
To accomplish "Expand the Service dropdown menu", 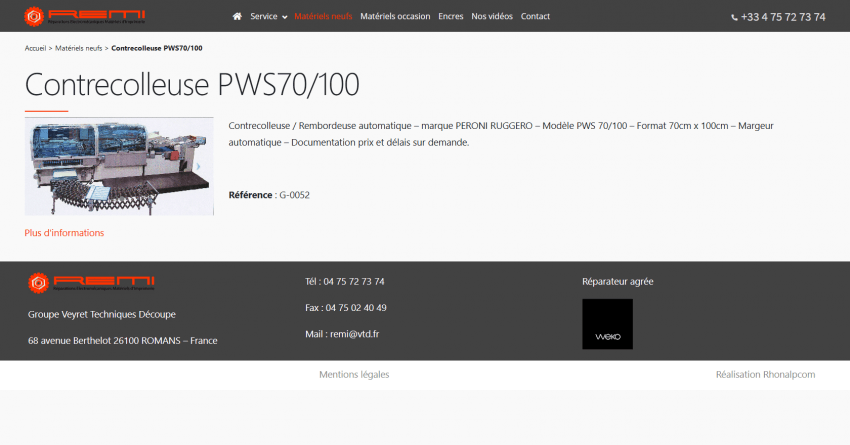I will (268, 16).
